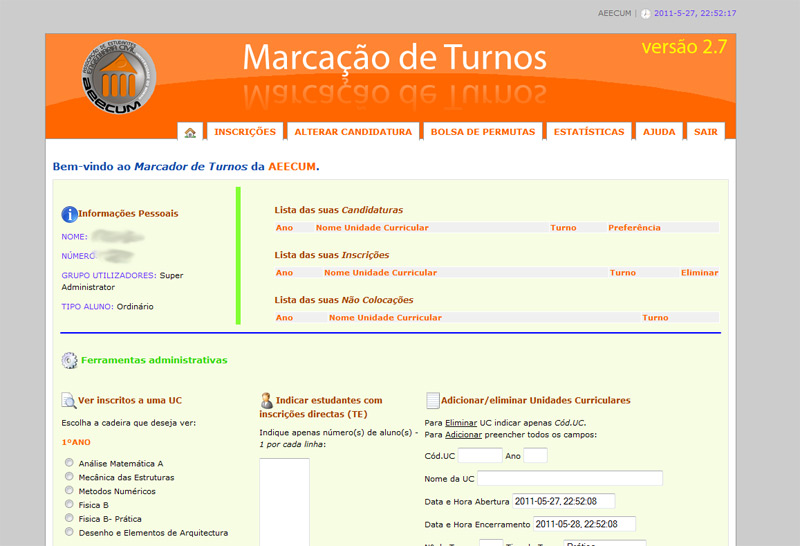Click the student numbers text area
The height and width of the screenshot is (546, 800).
point(284,502)
